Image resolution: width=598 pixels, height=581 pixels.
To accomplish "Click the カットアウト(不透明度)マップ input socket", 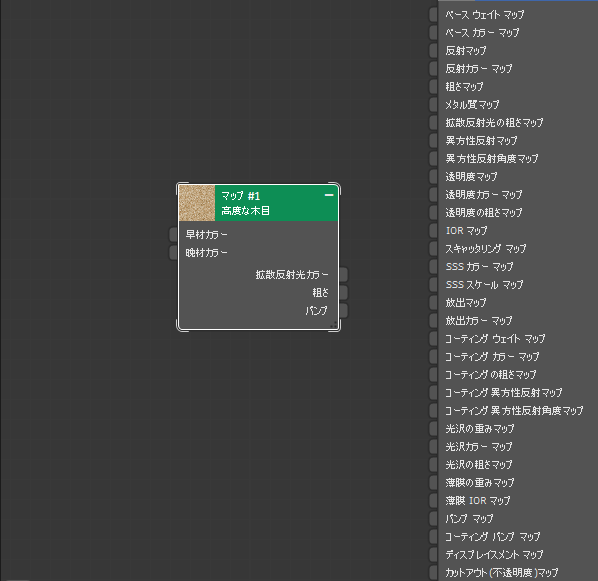I will [x=434, y=573].
